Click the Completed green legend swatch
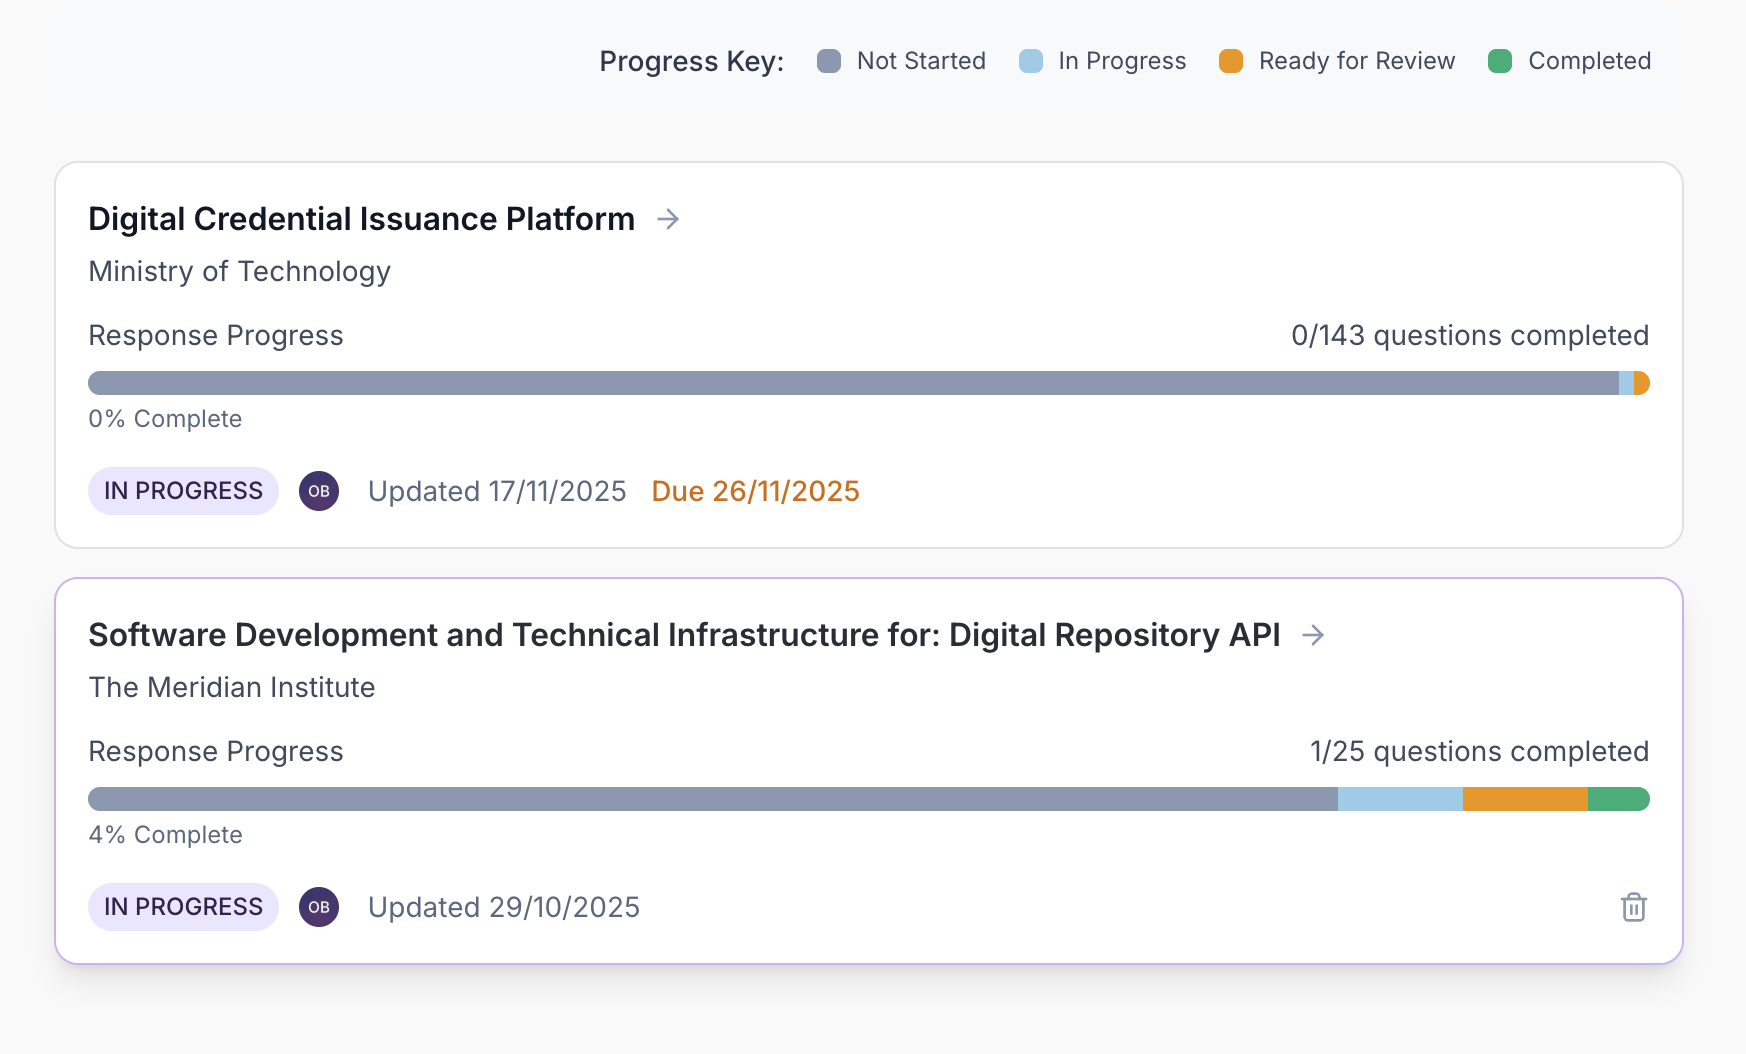Screen dimensions: 1746x1054 click(x=1500, y=61)
